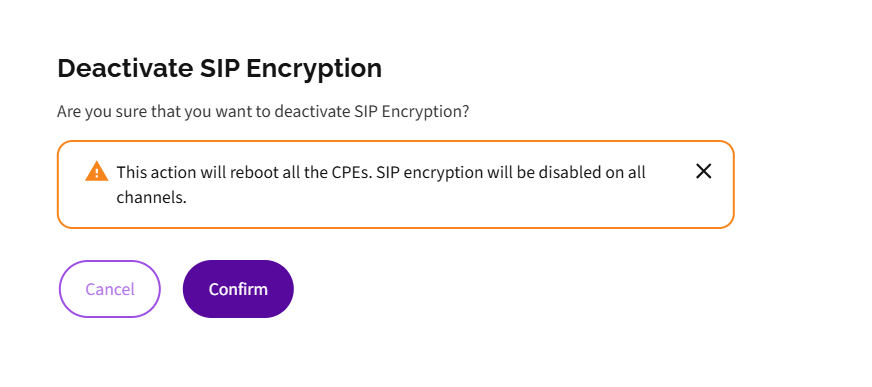872x387 pixels.
Task: Select the "Deactivate SIP Encryption" dialog heading
Action: pos(220,68)
